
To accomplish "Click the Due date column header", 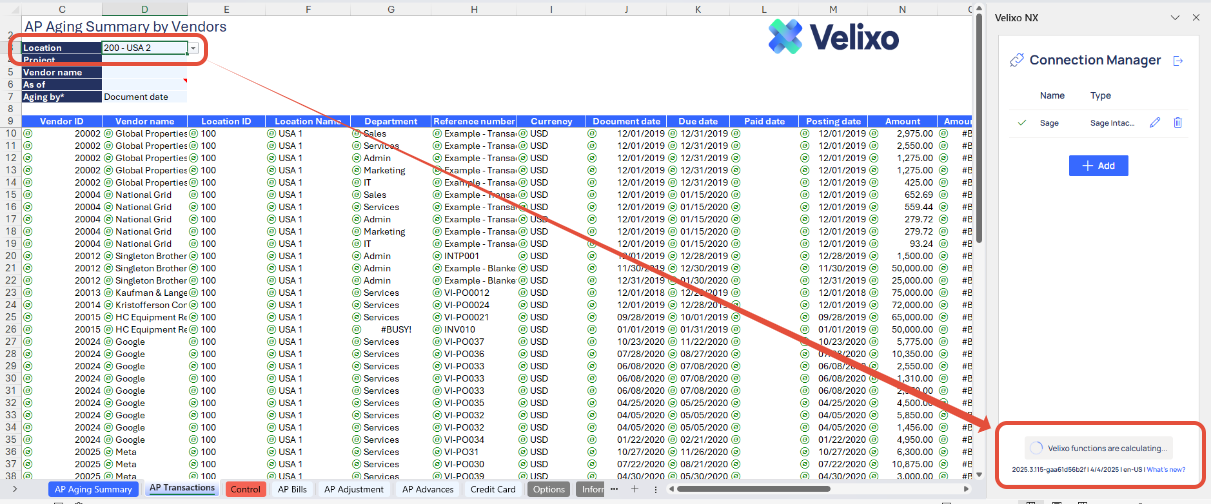I will [x=699, y=121].
